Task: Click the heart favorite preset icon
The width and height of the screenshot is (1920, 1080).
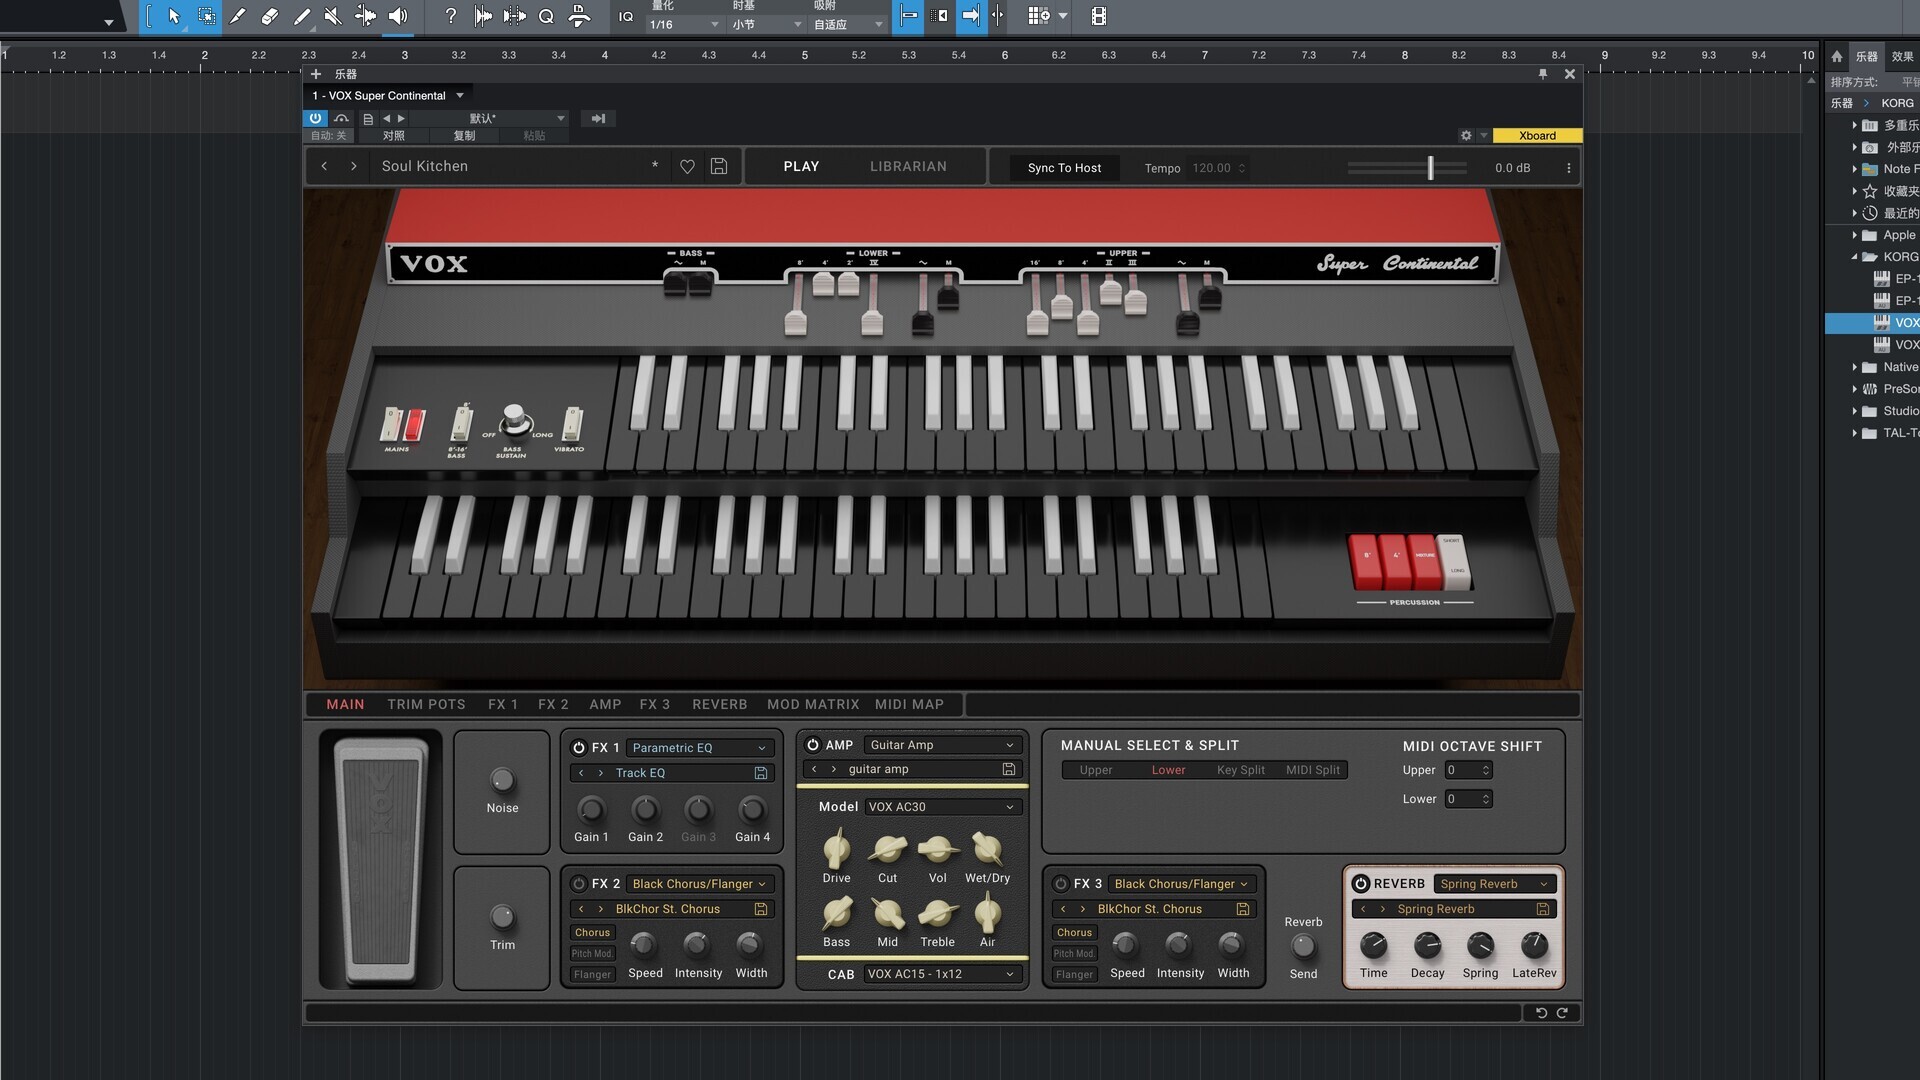Action: click(687, 167)
